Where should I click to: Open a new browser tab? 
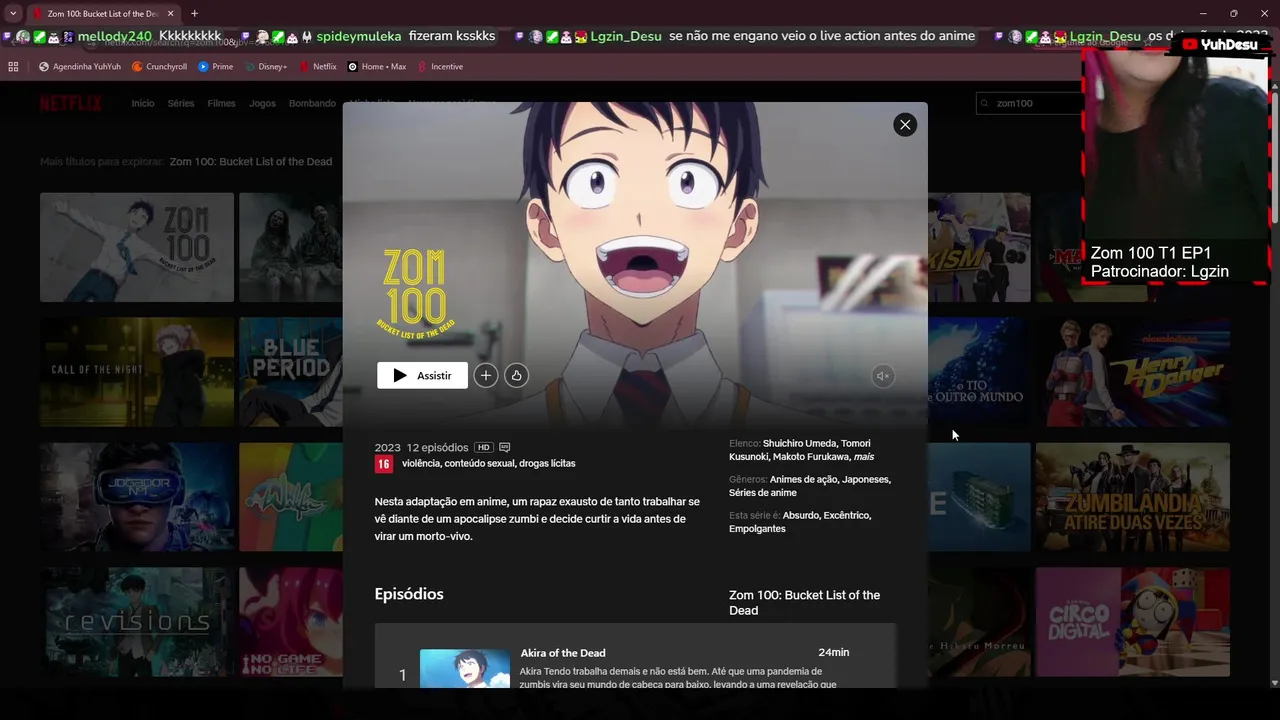tap(194, 14)
